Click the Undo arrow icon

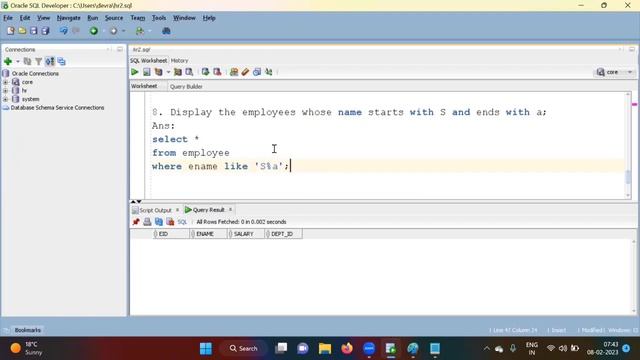click(64, 31)
